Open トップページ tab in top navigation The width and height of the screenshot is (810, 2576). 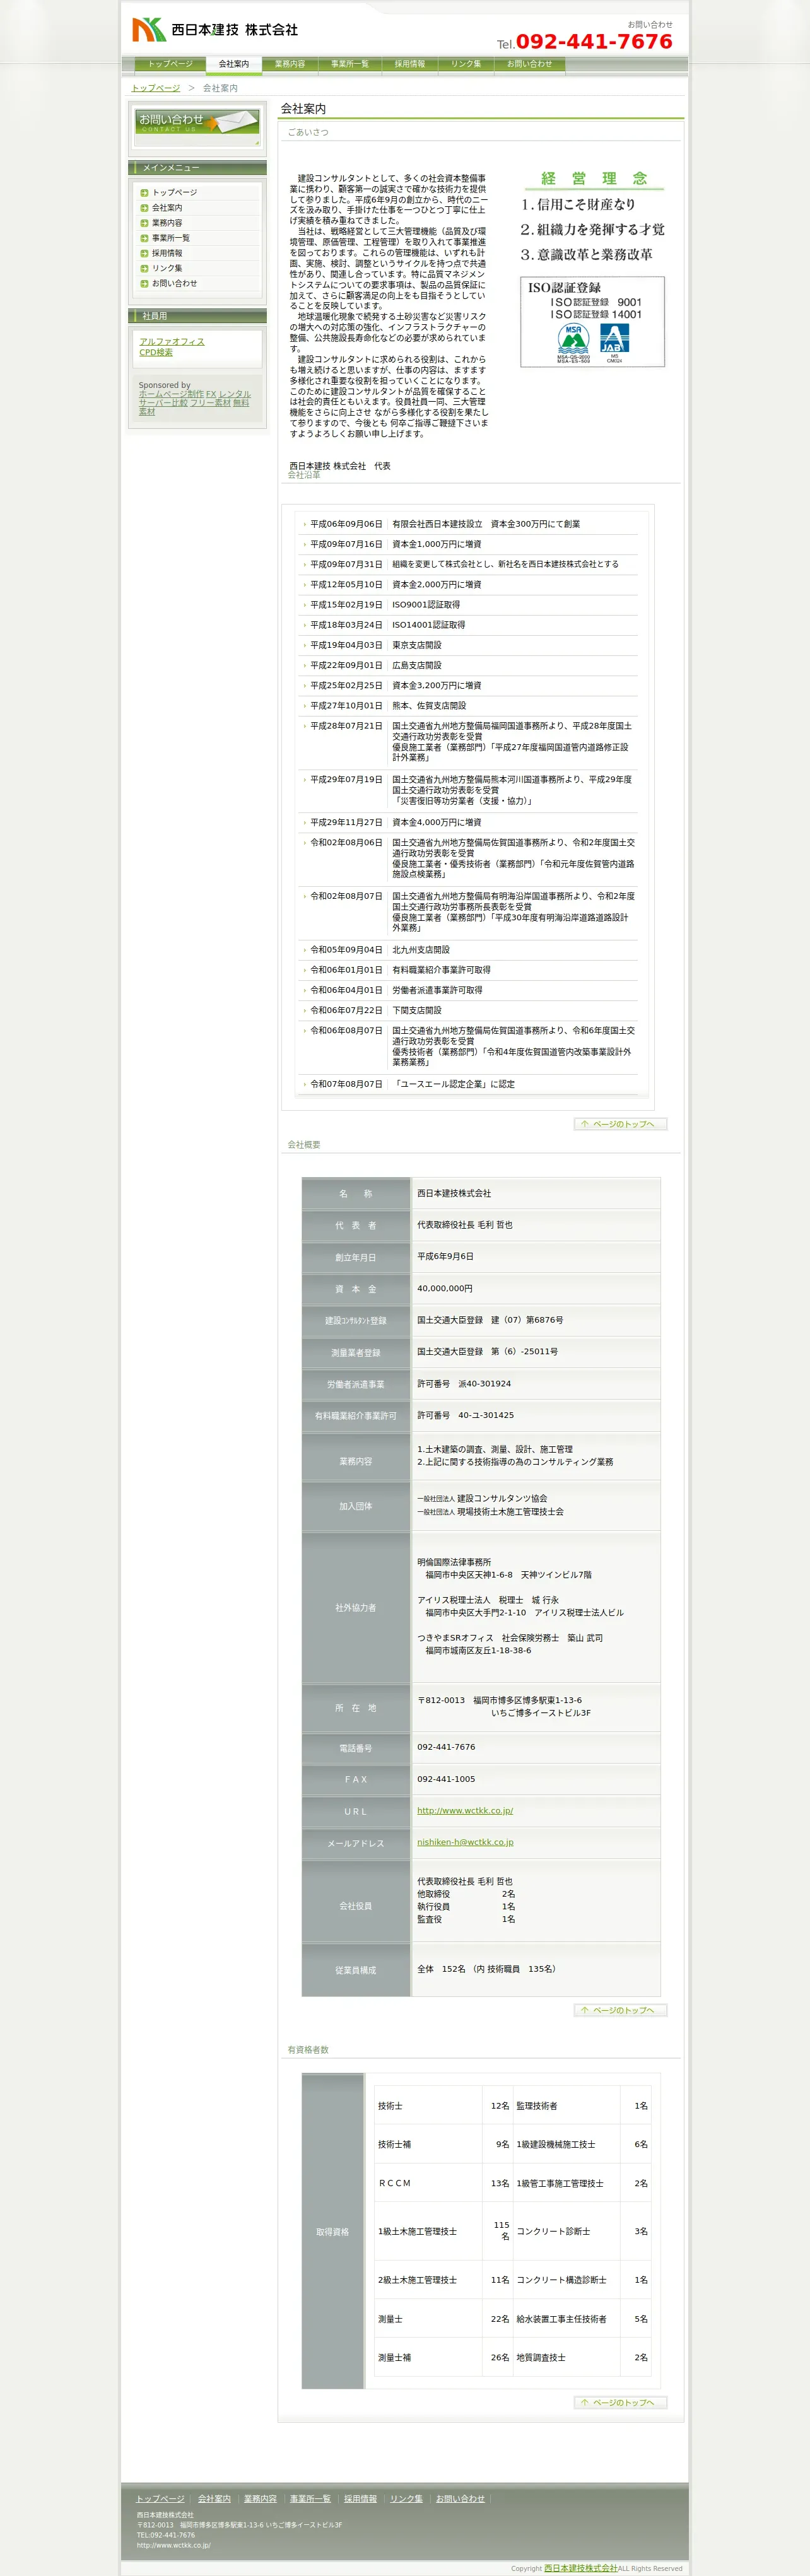170,64
